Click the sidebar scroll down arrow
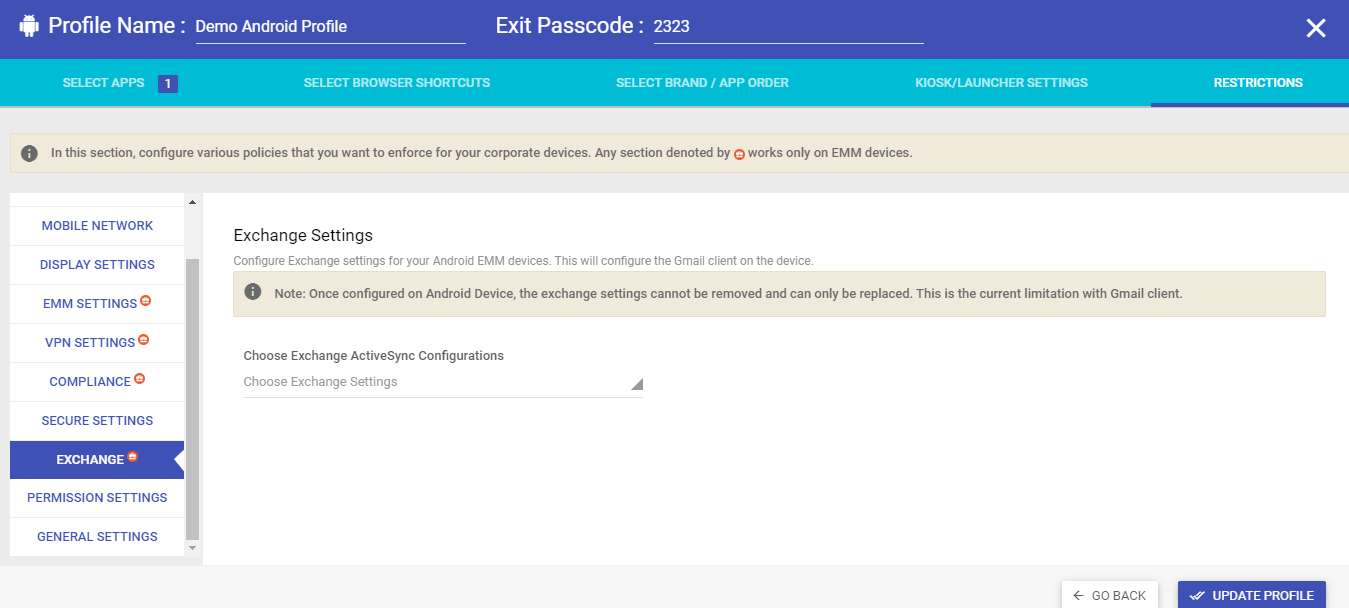This screenshot has height=608, width=1349. click(193, 548)
